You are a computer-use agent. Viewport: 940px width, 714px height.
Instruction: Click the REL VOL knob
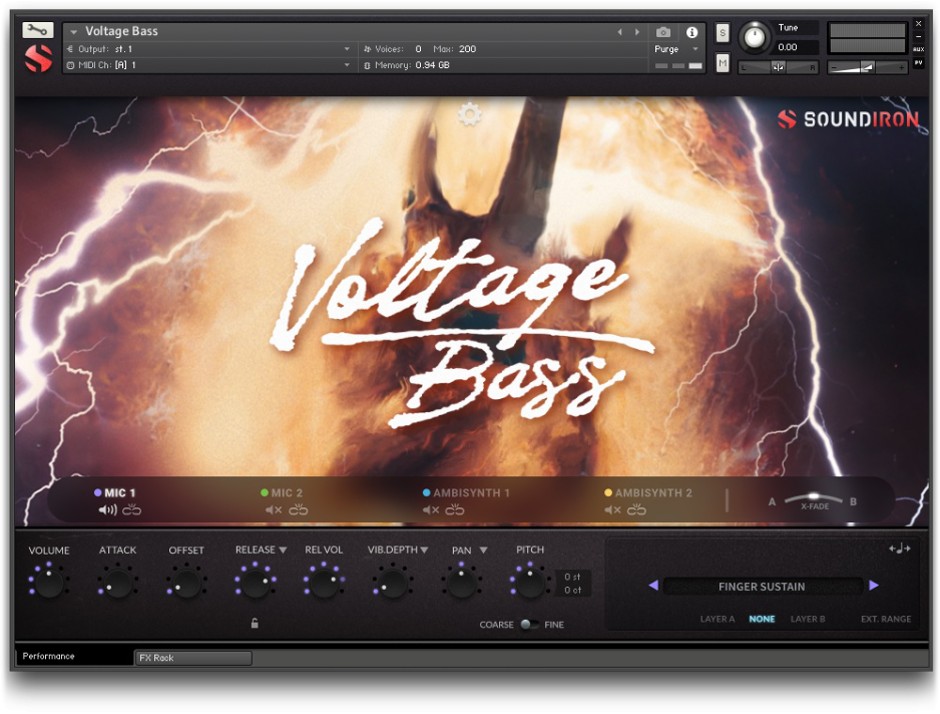click(x=324, y=582)
